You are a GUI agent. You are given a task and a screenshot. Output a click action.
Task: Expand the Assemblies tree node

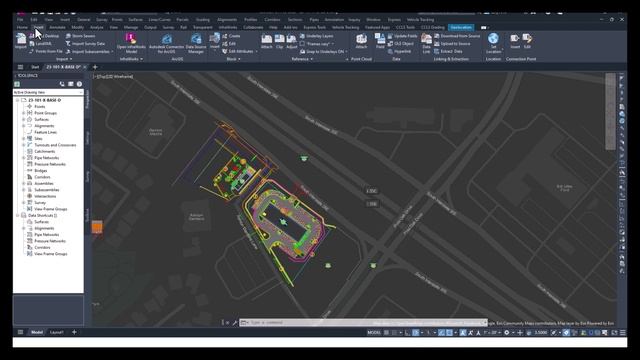(24, 184)
